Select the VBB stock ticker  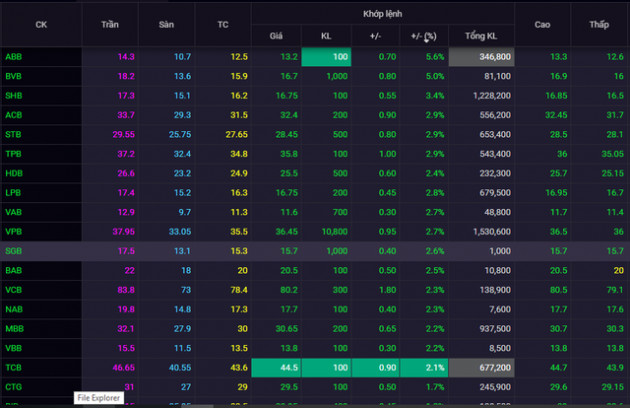pyautogui.click(x=13, y=348)
